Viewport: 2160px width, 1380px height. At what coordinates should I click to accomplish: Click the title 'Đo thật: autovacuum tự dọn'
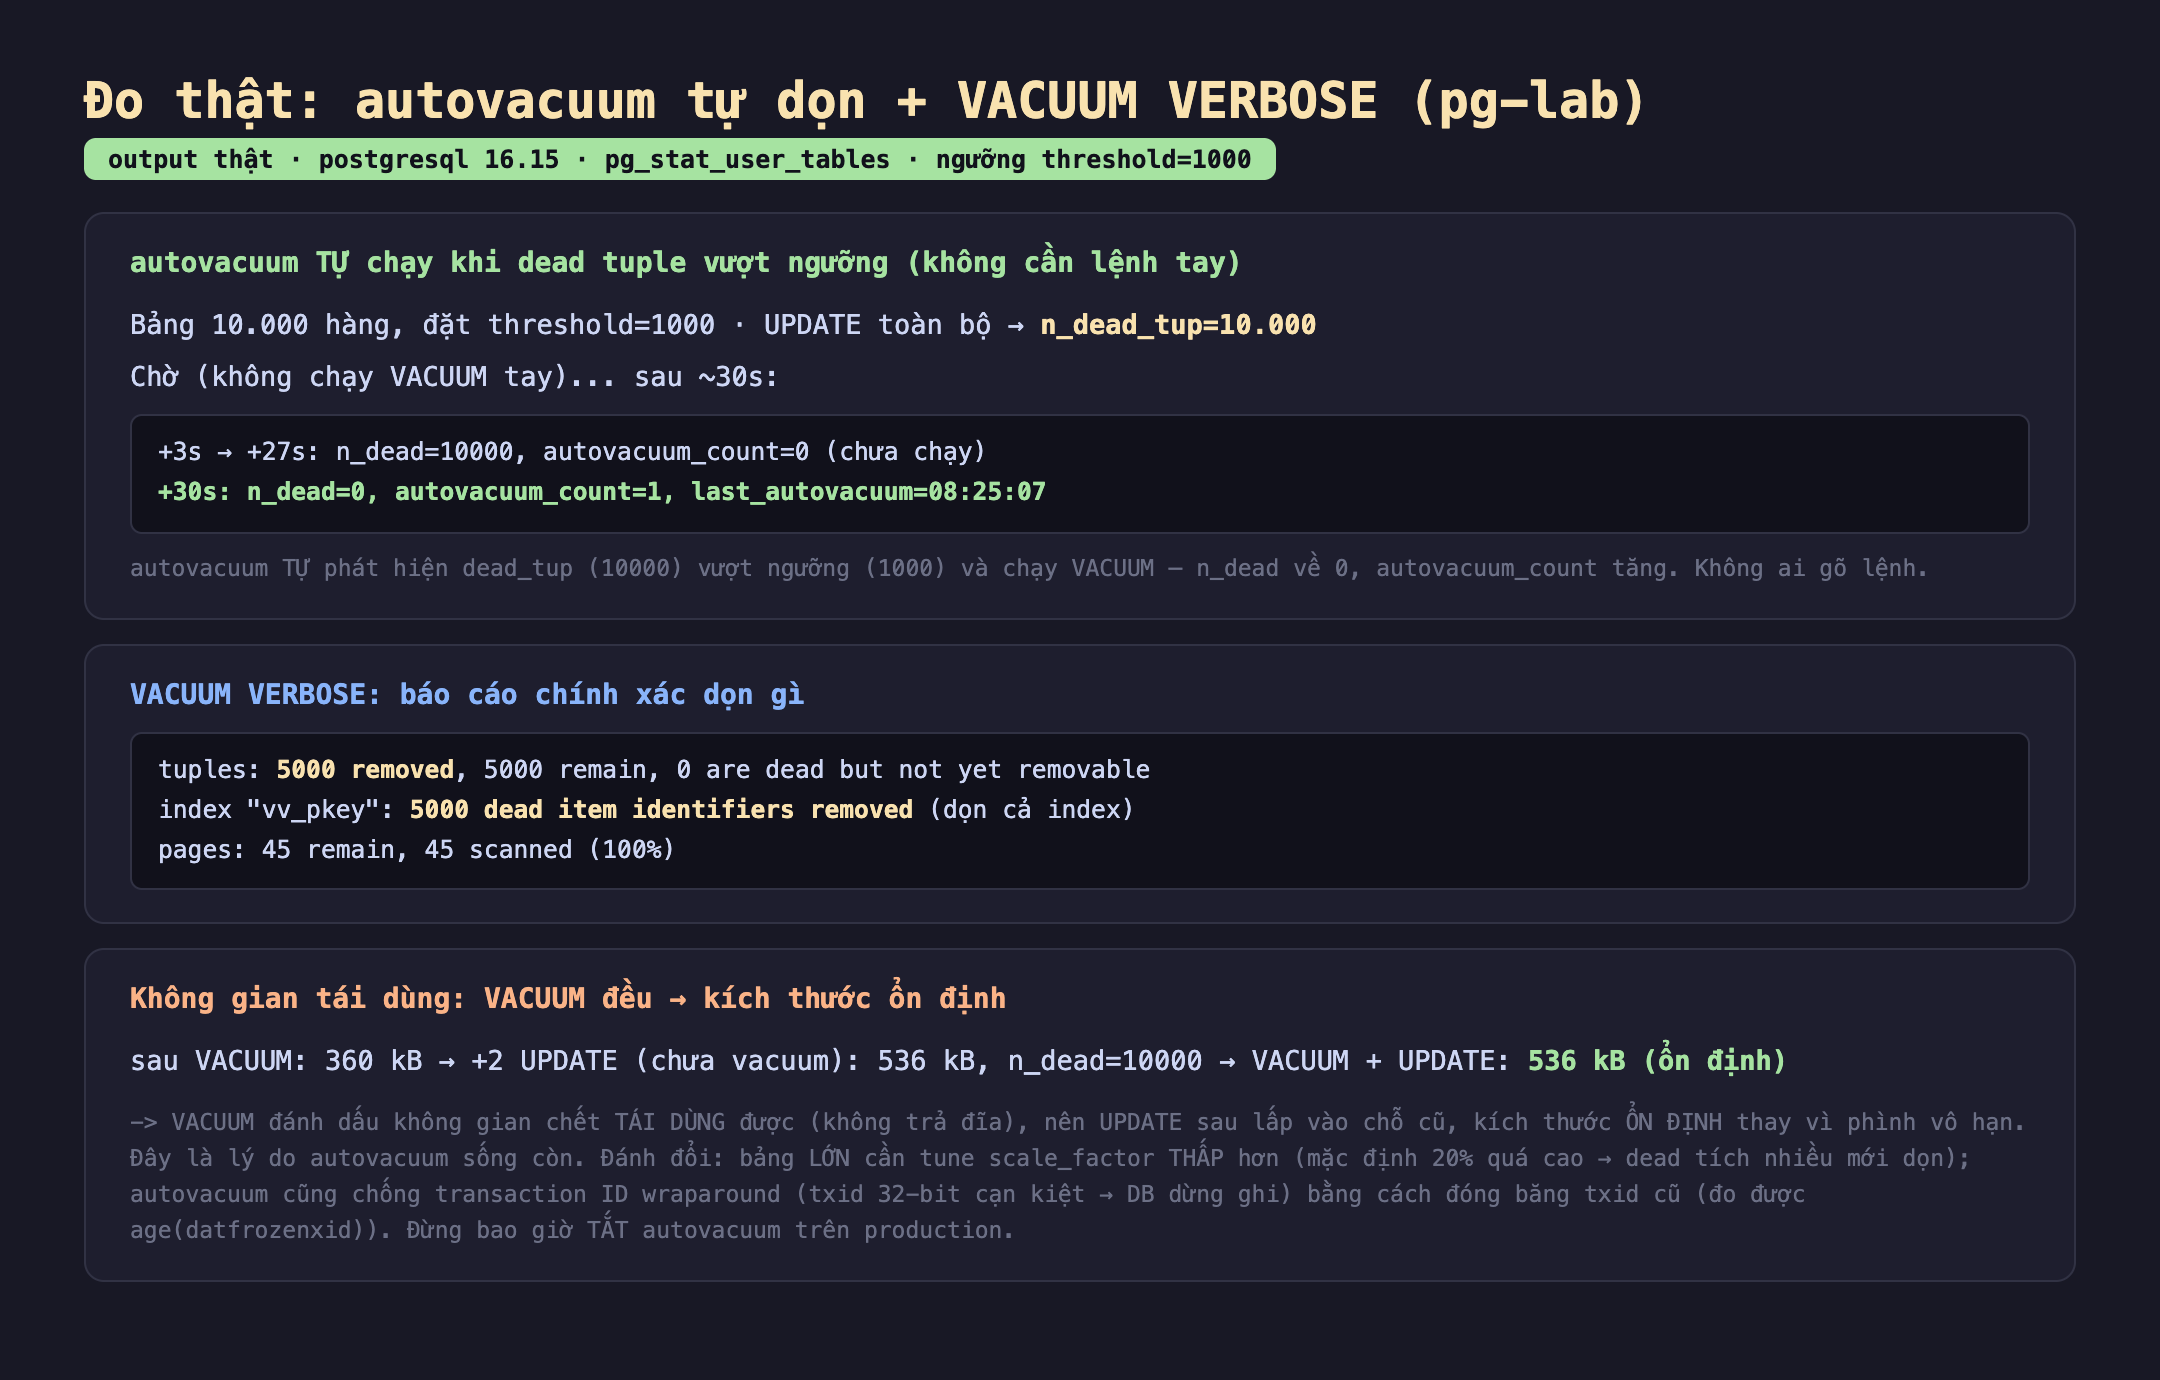pos(474,102)
